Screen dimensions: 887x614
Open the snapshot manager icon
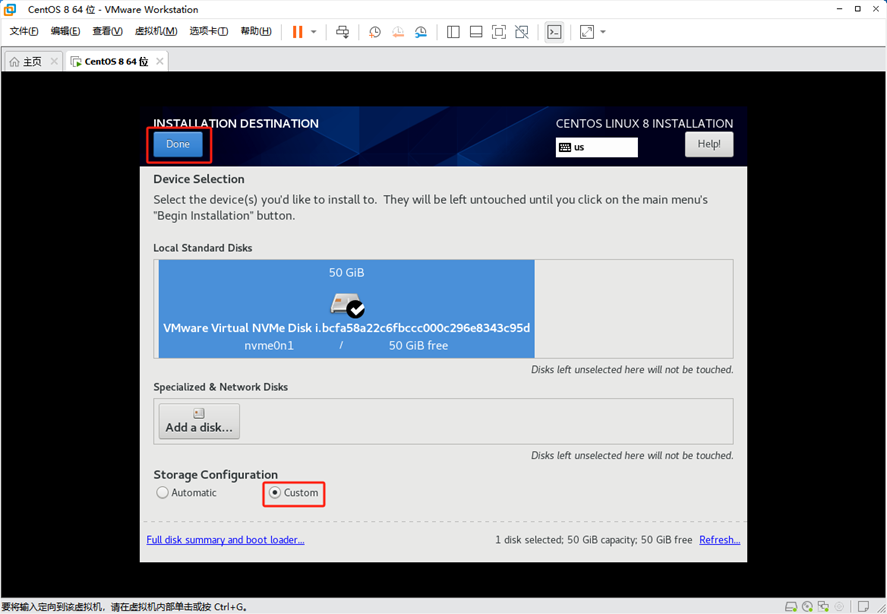[421, 32]
